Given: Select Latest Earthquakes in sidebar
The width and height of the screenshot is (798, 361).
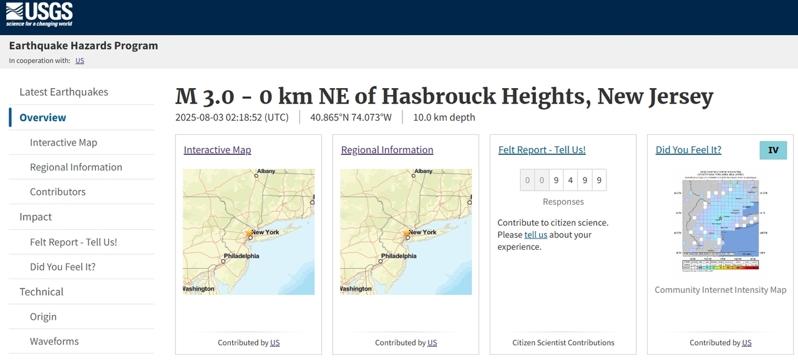Looking at the screenshot, I should [x=64, y=92].
